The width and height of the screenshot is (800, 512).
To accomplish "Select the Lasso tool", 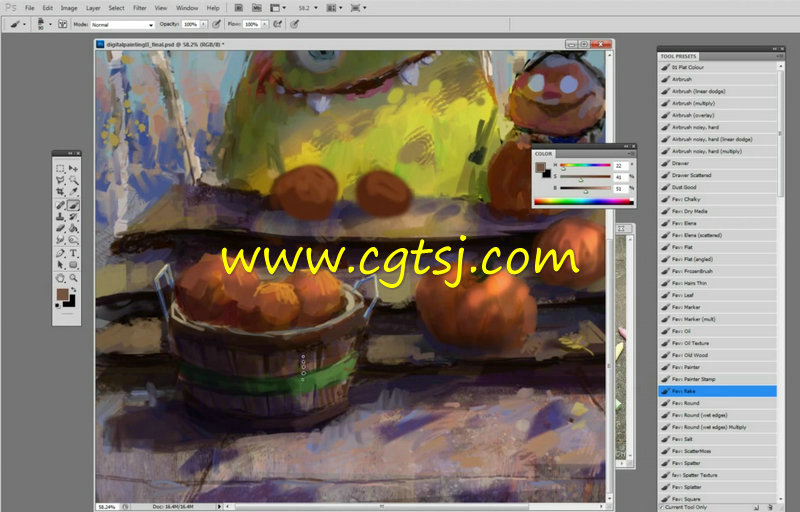I will point(60,181).
